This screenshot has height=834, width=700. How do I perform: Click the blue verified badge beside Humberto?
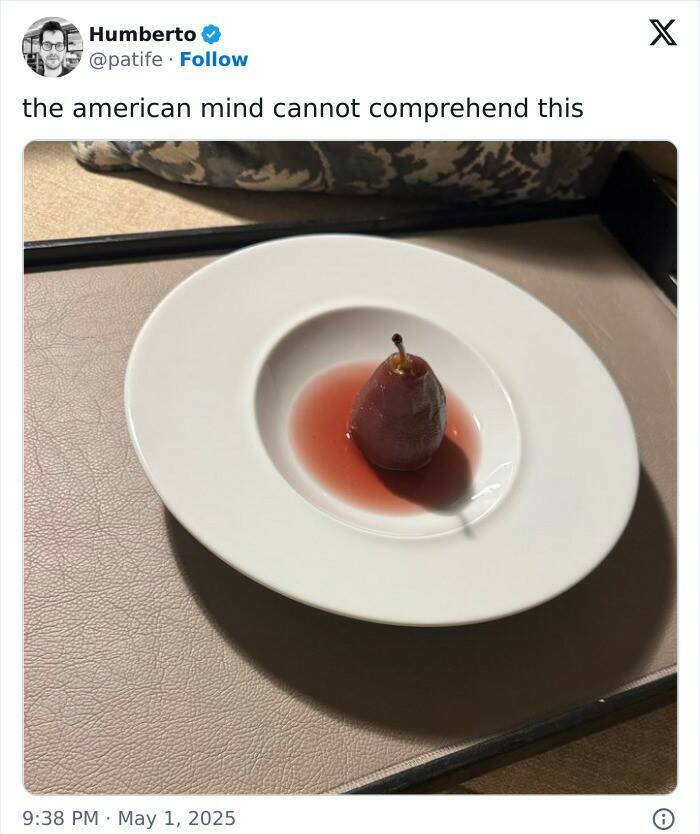pyautogui.click(x=212, y=35)
